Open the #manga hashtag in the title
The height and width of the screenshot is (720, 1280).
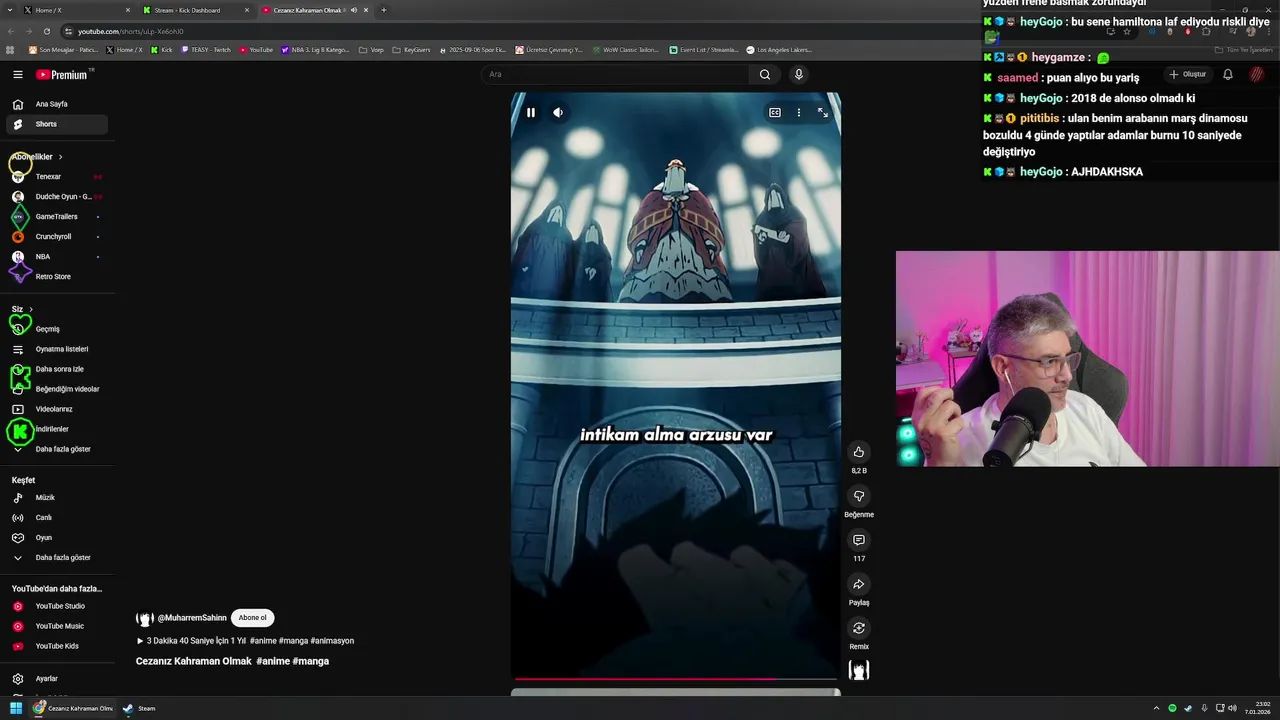point(310,661)
